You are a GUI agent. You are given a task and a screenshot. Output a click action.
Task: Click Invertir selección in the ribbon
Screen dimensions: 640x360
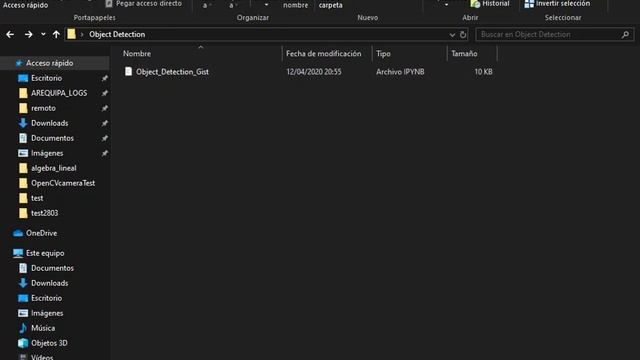pyautogui.click(x=557, y=4)
